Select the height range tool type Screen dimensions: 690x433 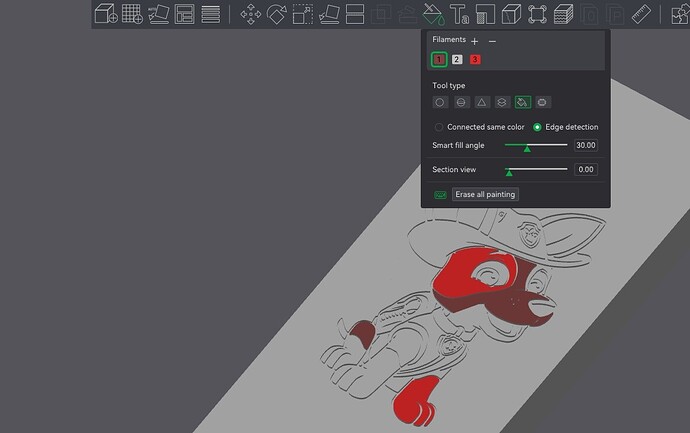pyautogui.click(x=502, y=103)
